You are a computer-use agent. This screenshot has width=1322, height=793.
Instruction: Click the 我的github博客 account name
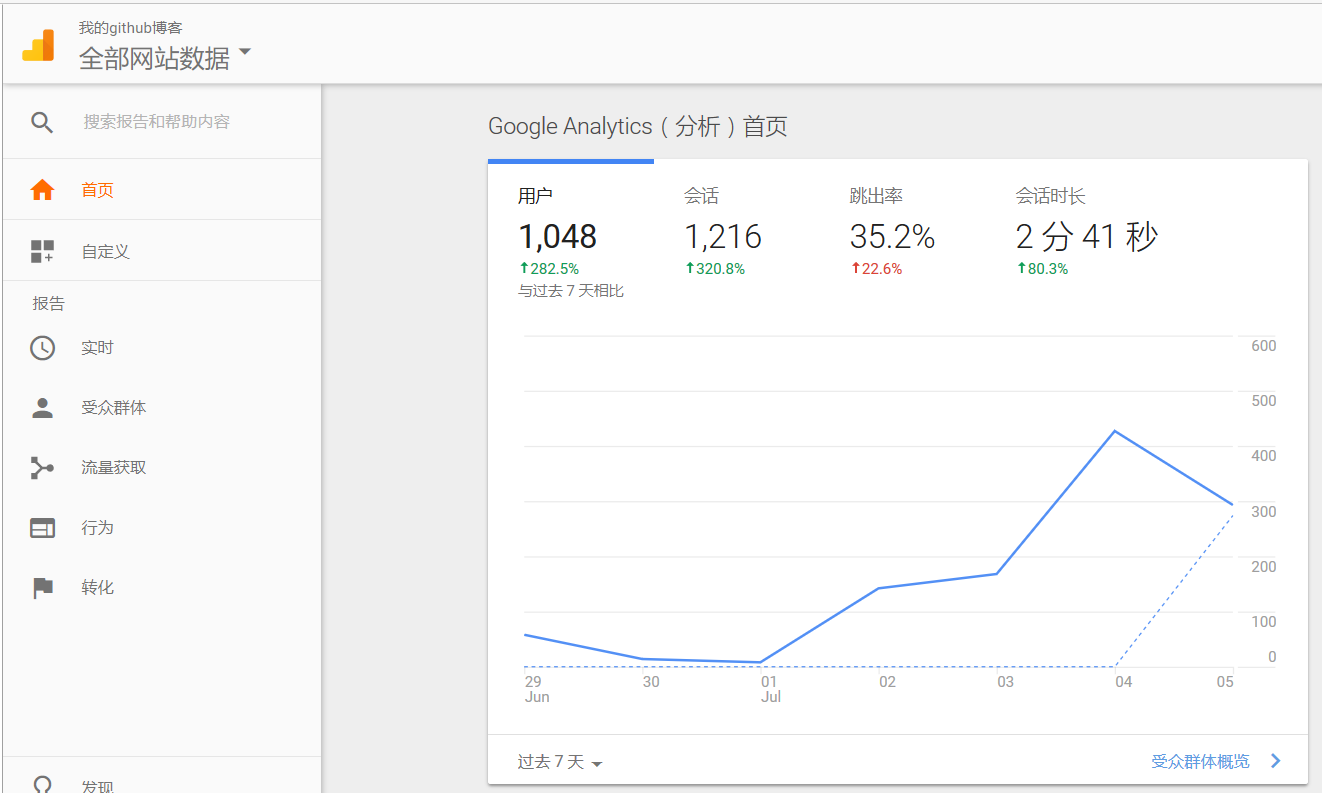click(131, 28)
